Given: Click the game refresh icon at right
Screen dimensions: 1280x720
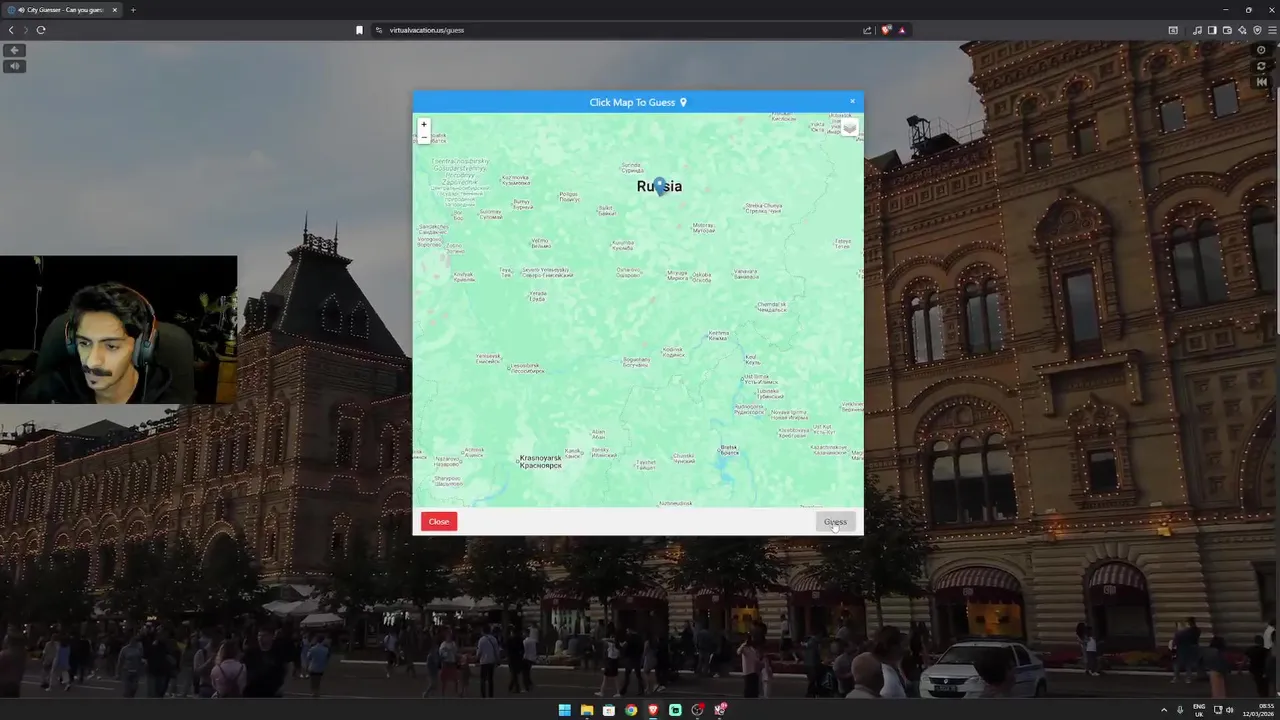Looking at the screenshot, I should coord(1261,66).
